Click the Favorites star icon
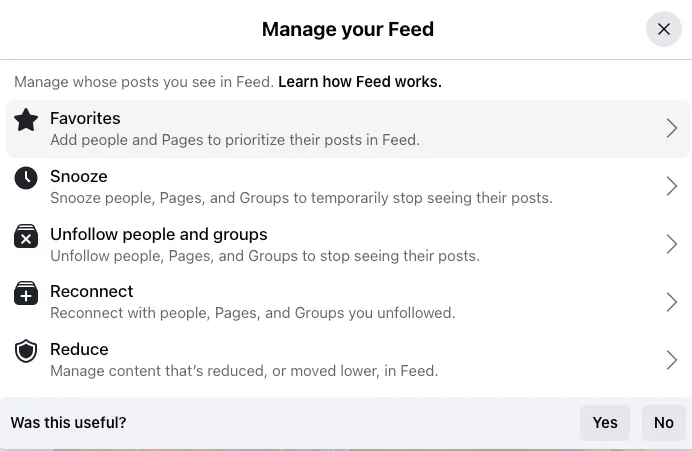 pyautogui.click(x=26, y=120)
